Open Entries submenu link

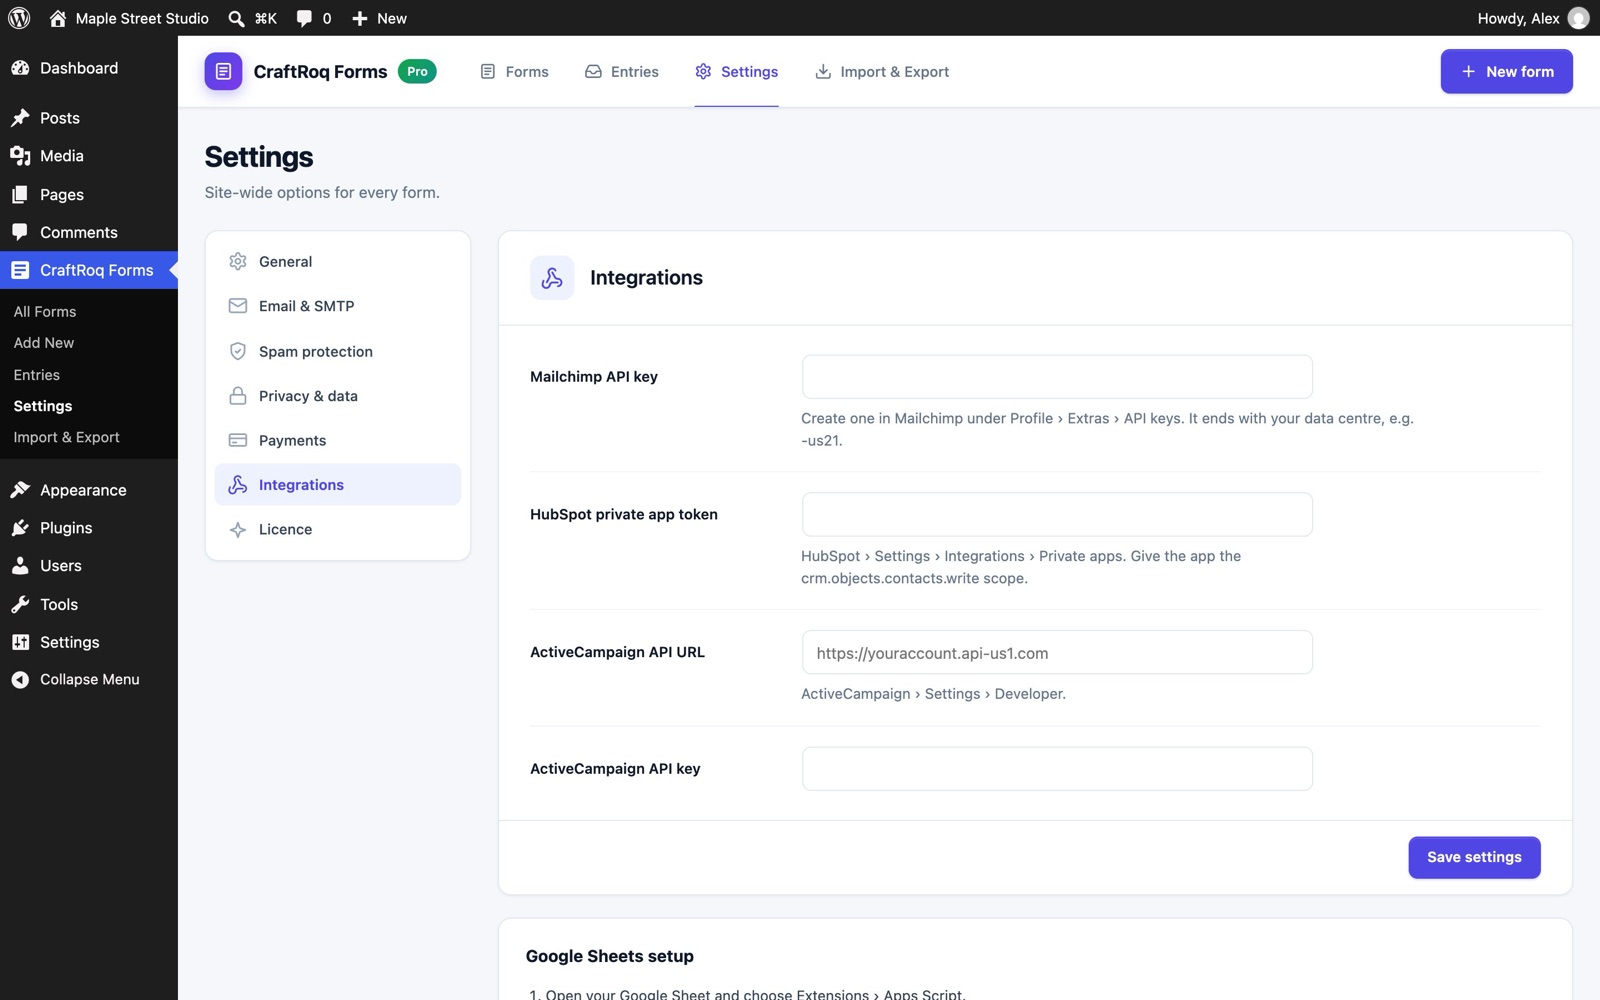(x=37, y=375)
